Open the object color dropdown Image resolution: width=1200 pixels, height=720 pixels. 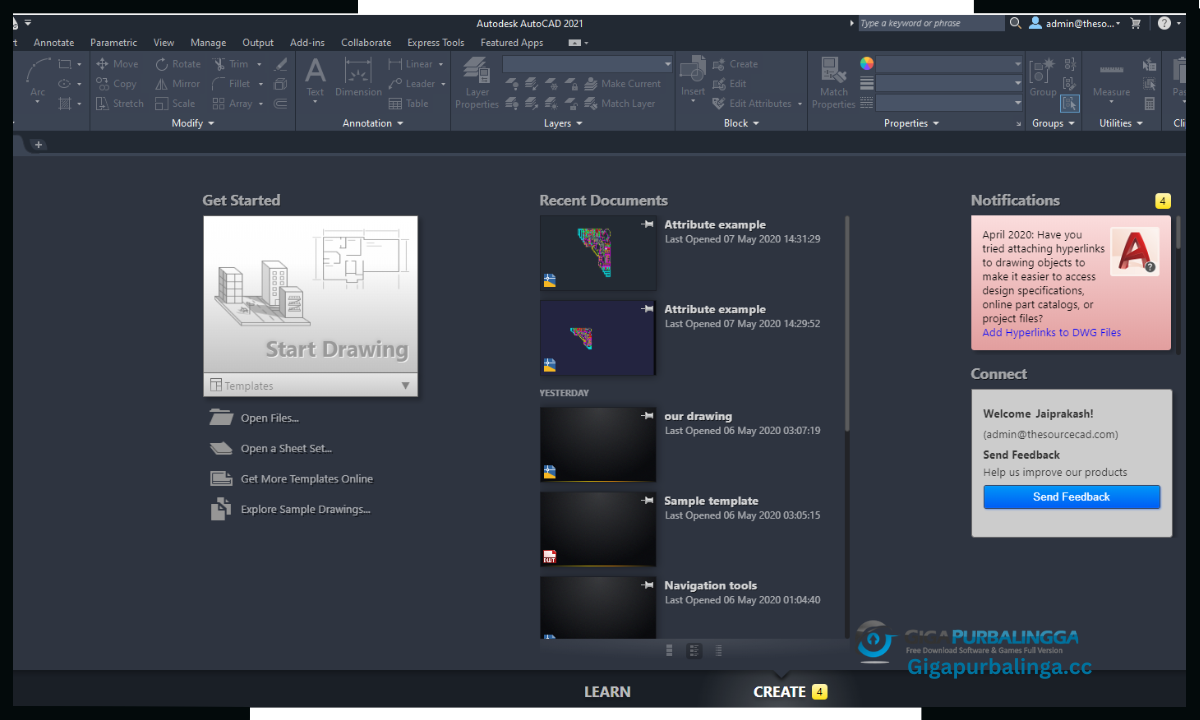click(x=949, y=63)
